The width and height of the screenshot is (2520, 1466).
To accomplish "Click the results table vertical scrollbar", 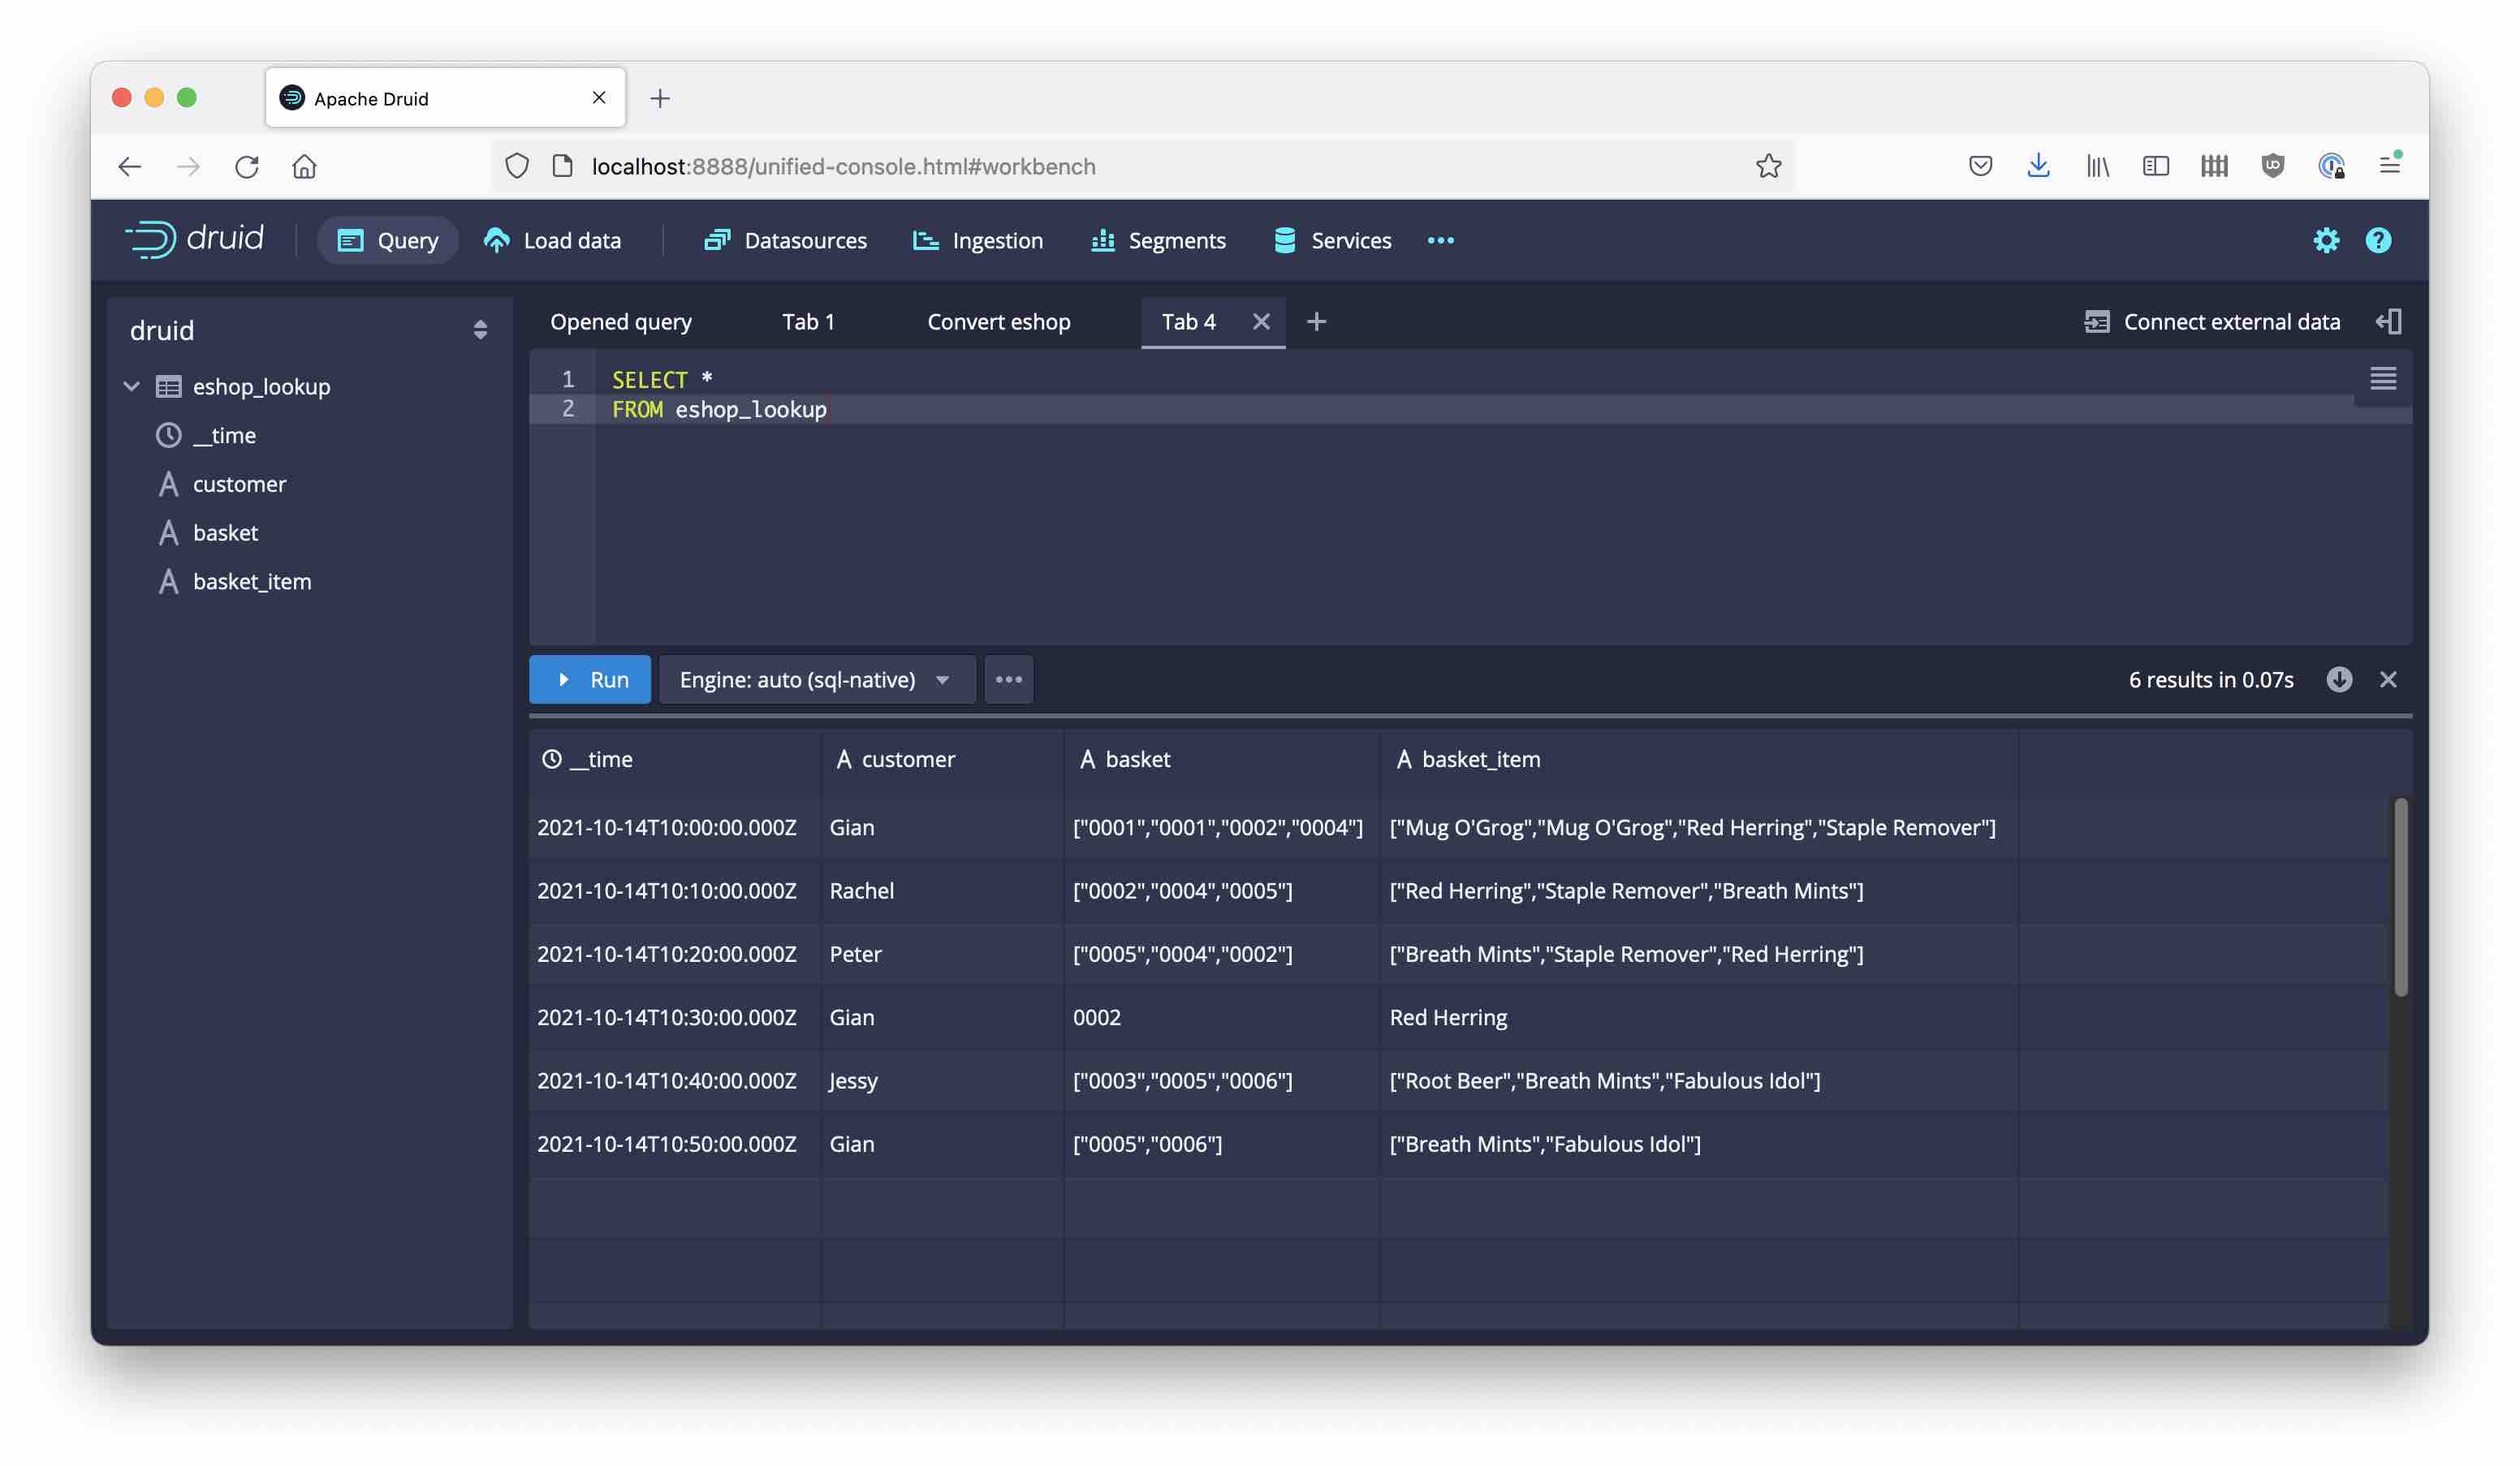I will [2400, 896].
